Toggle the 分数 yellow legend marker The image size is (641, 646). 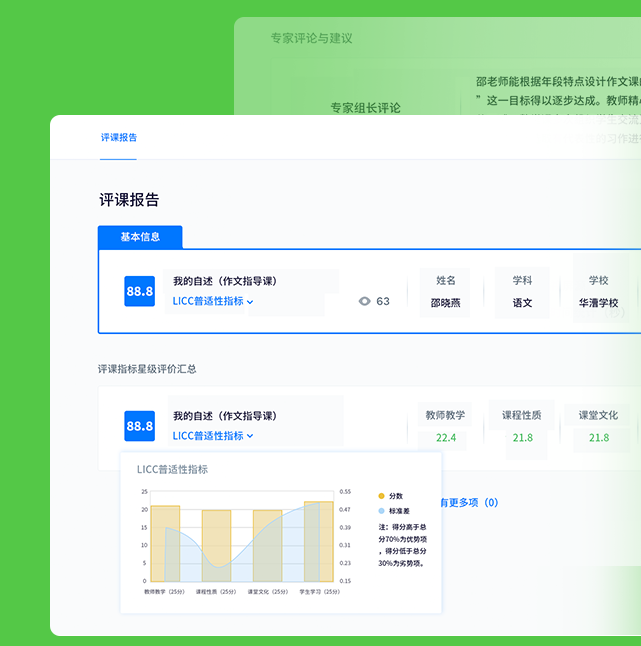pos(381,496)
